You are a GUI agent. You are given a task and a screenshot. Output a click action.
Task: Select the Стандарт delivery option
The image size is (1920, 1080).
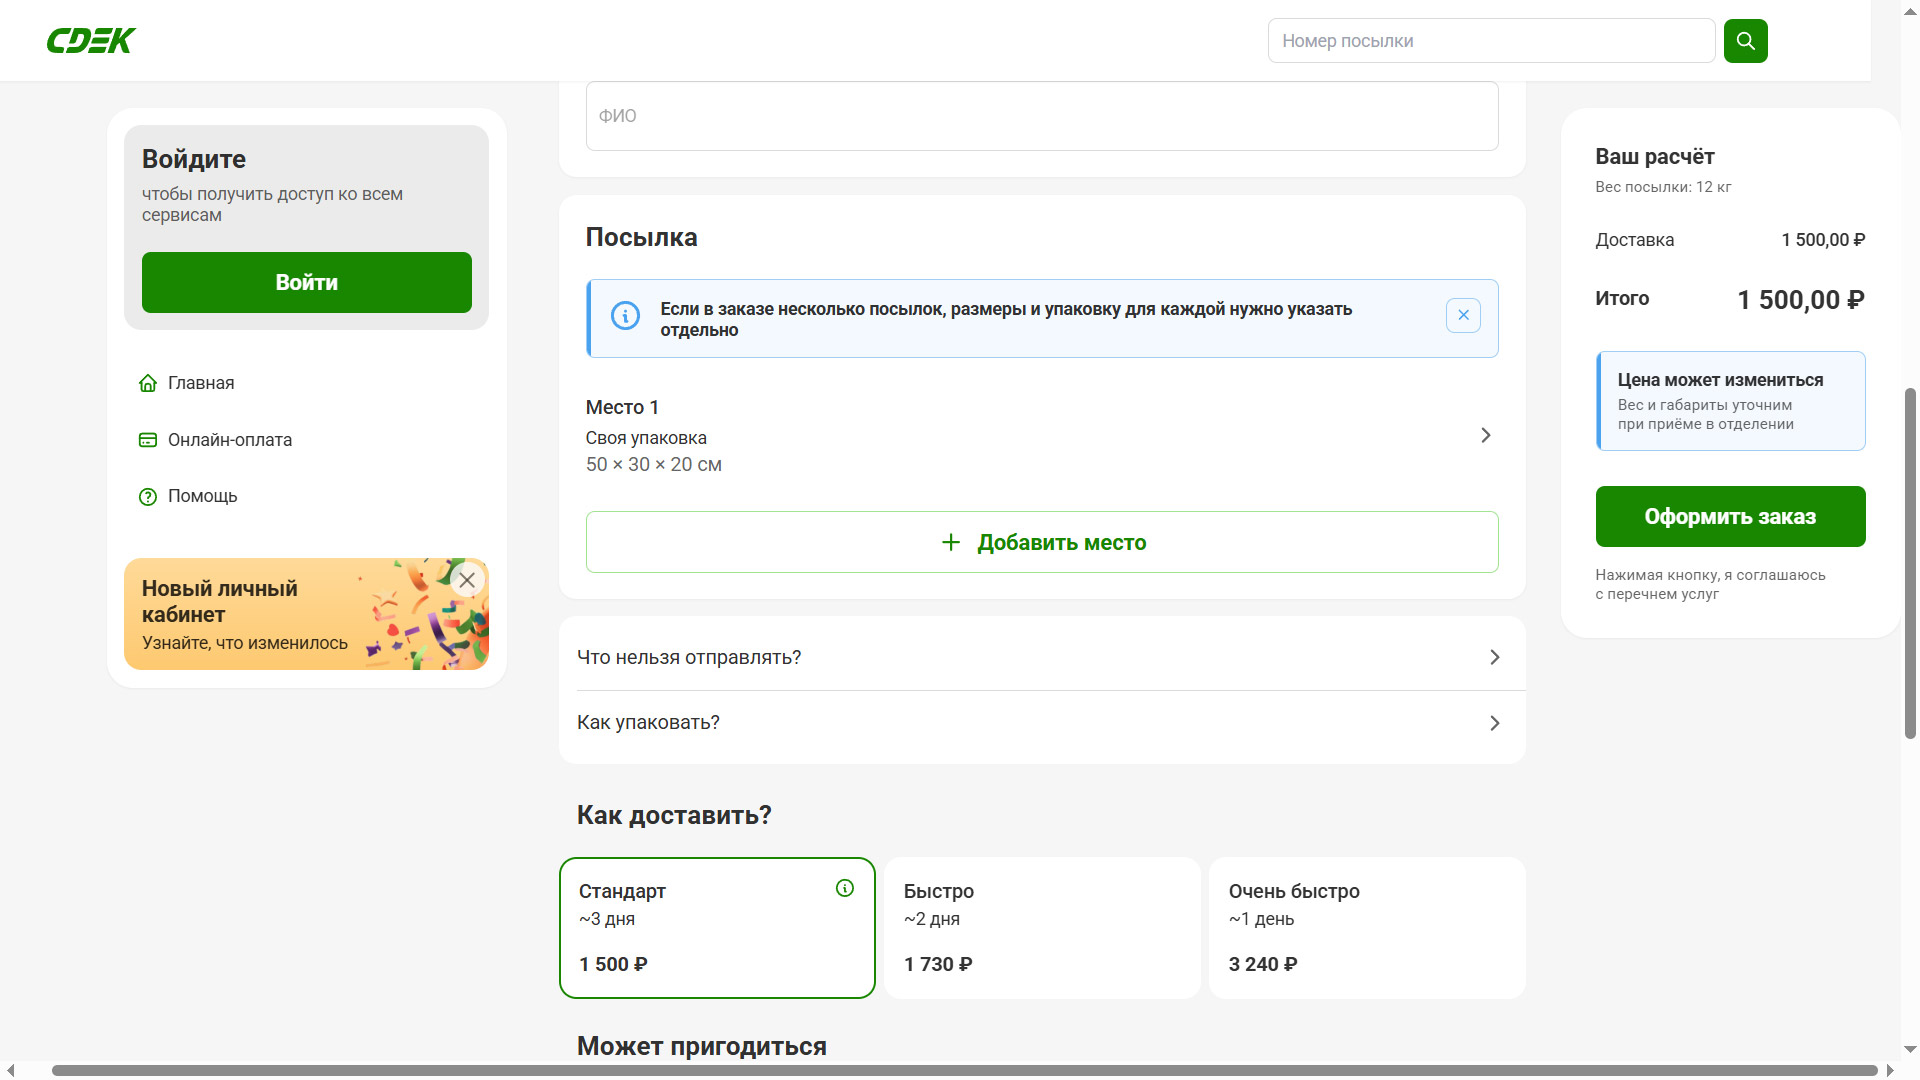(716, 928)
